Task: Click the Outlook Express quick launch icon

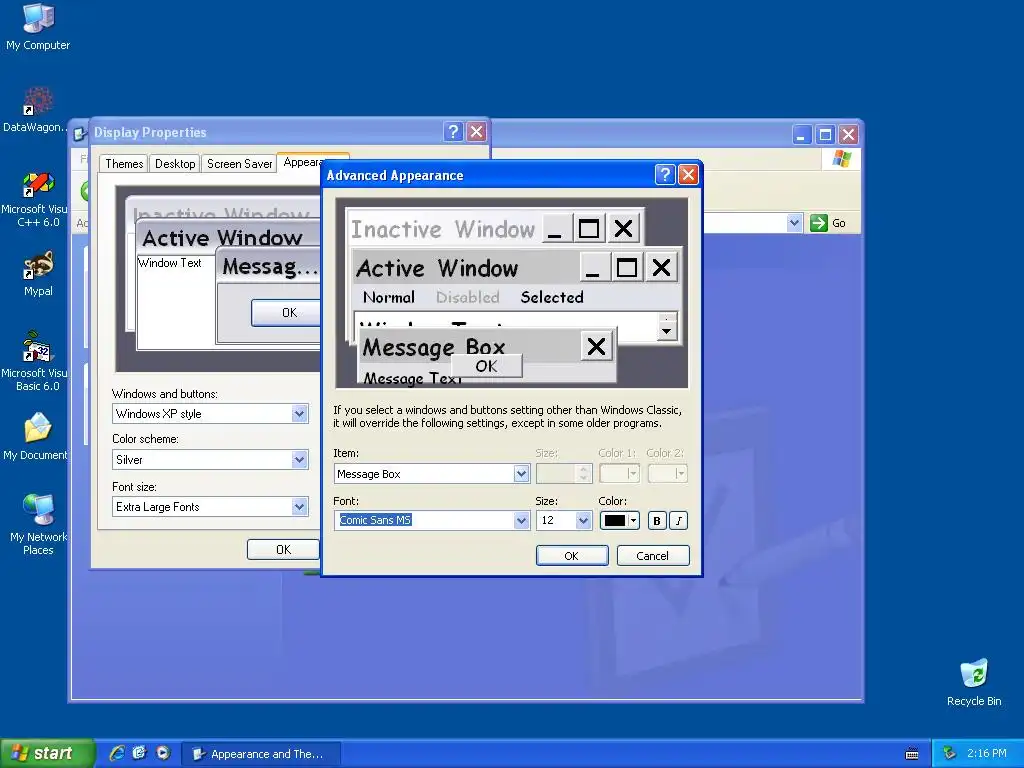Action: 140,753
